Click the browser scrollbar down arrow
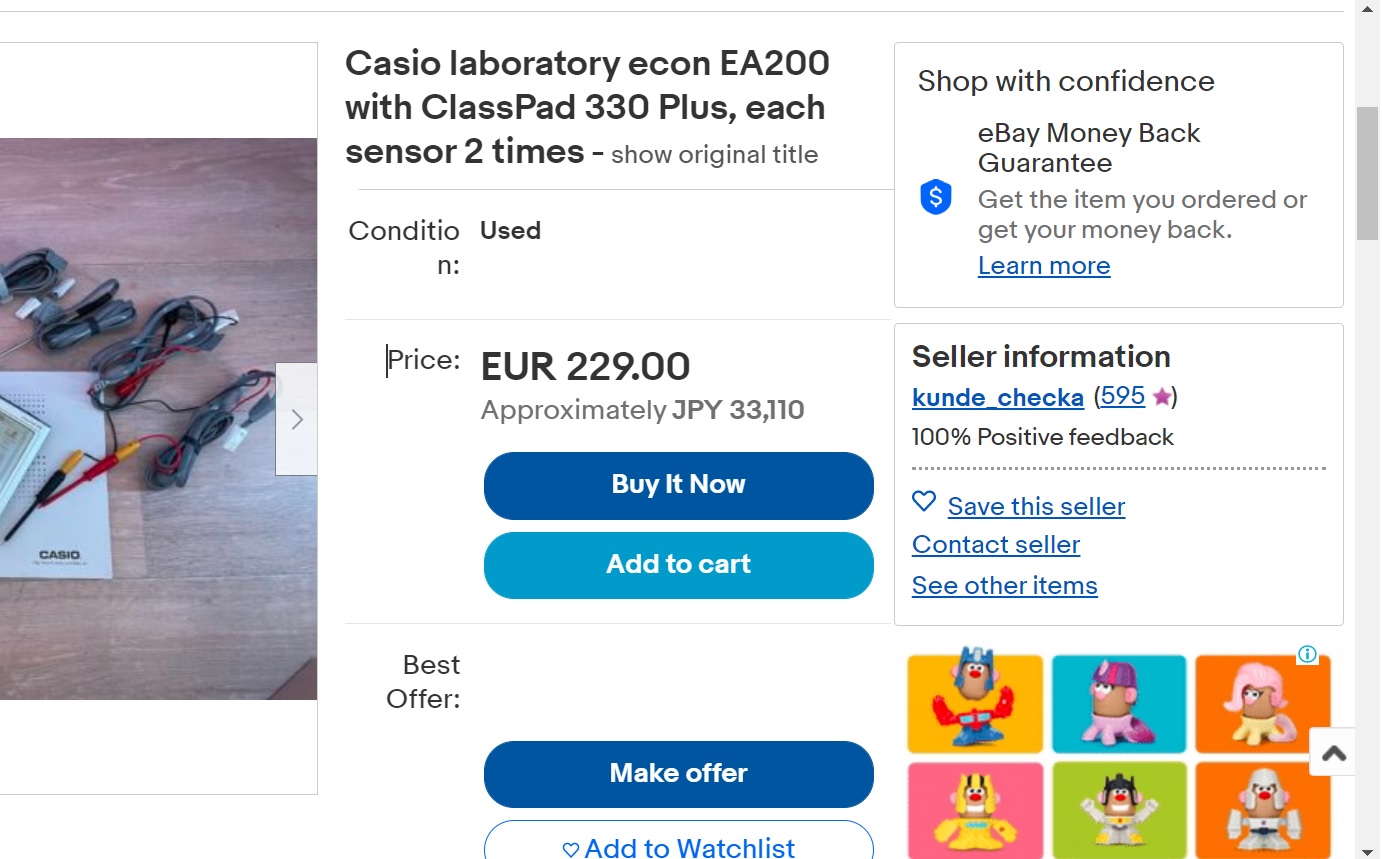1382x859 pixels. (1368, 851)
